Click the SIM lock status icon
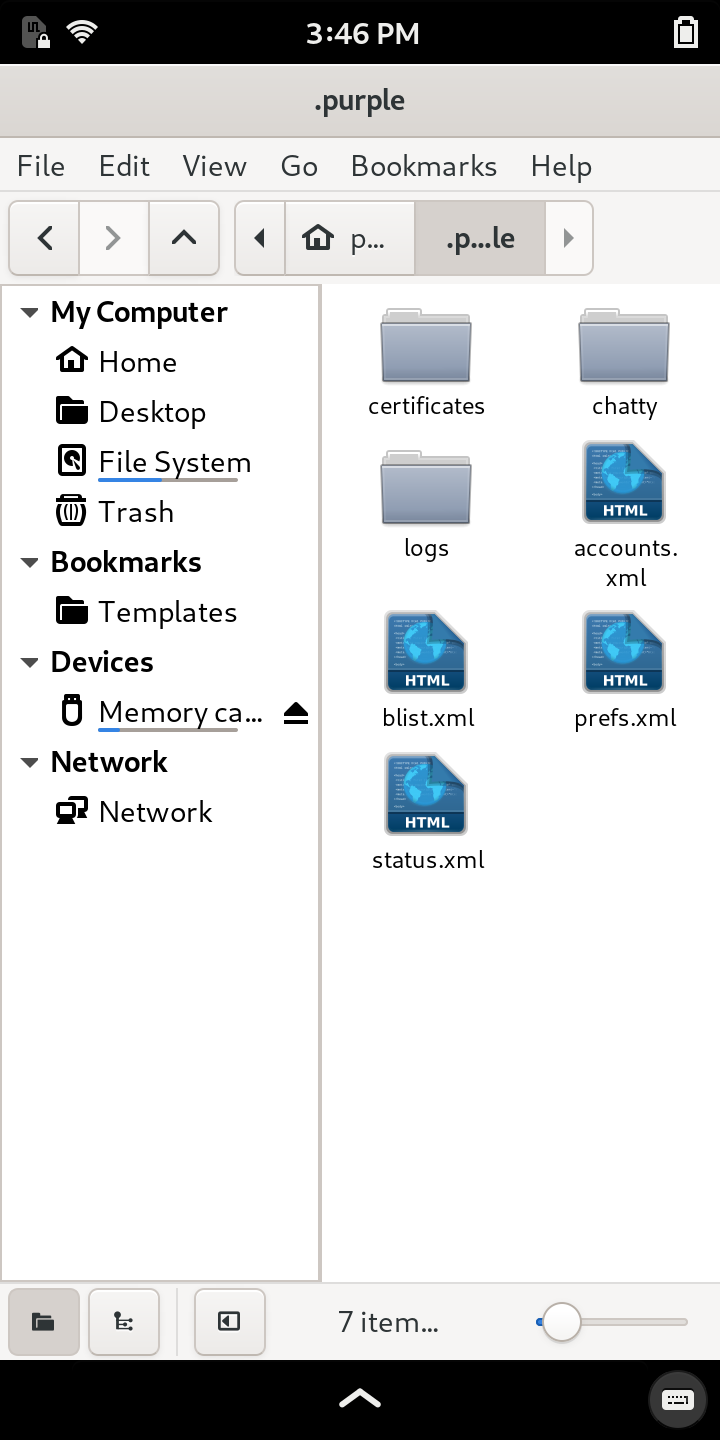This screenshot has height=1440, width=720. click(36, 33)
